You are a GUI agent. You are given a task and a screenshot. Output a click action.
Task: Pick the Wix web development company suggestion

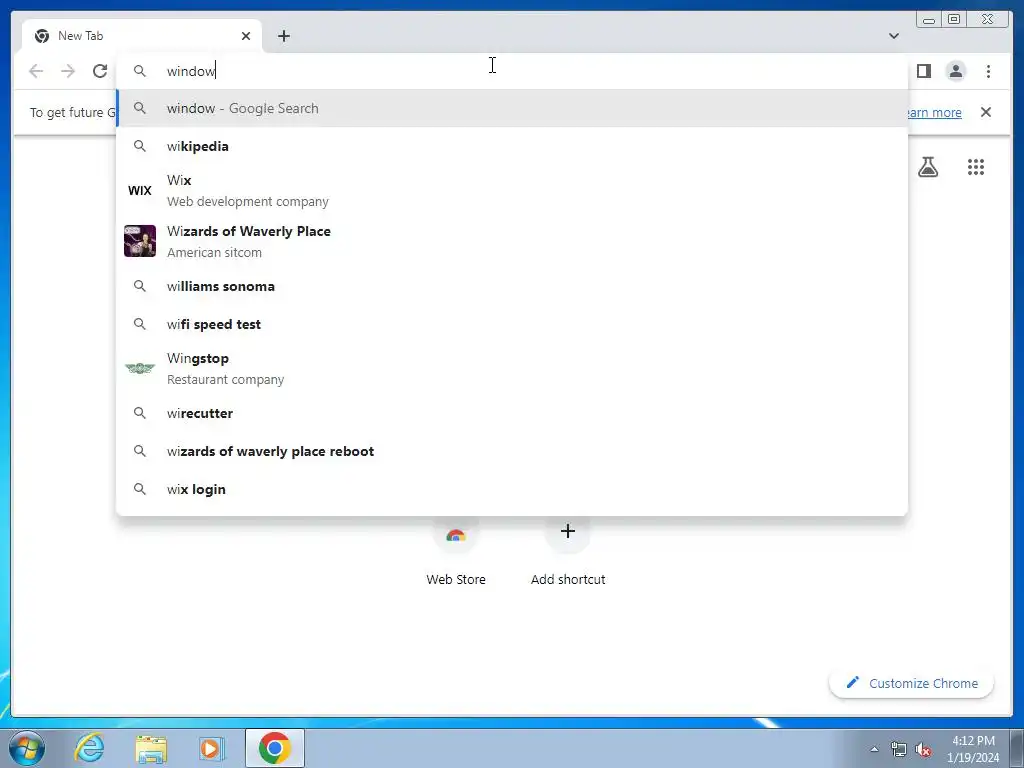click(512, 191)
